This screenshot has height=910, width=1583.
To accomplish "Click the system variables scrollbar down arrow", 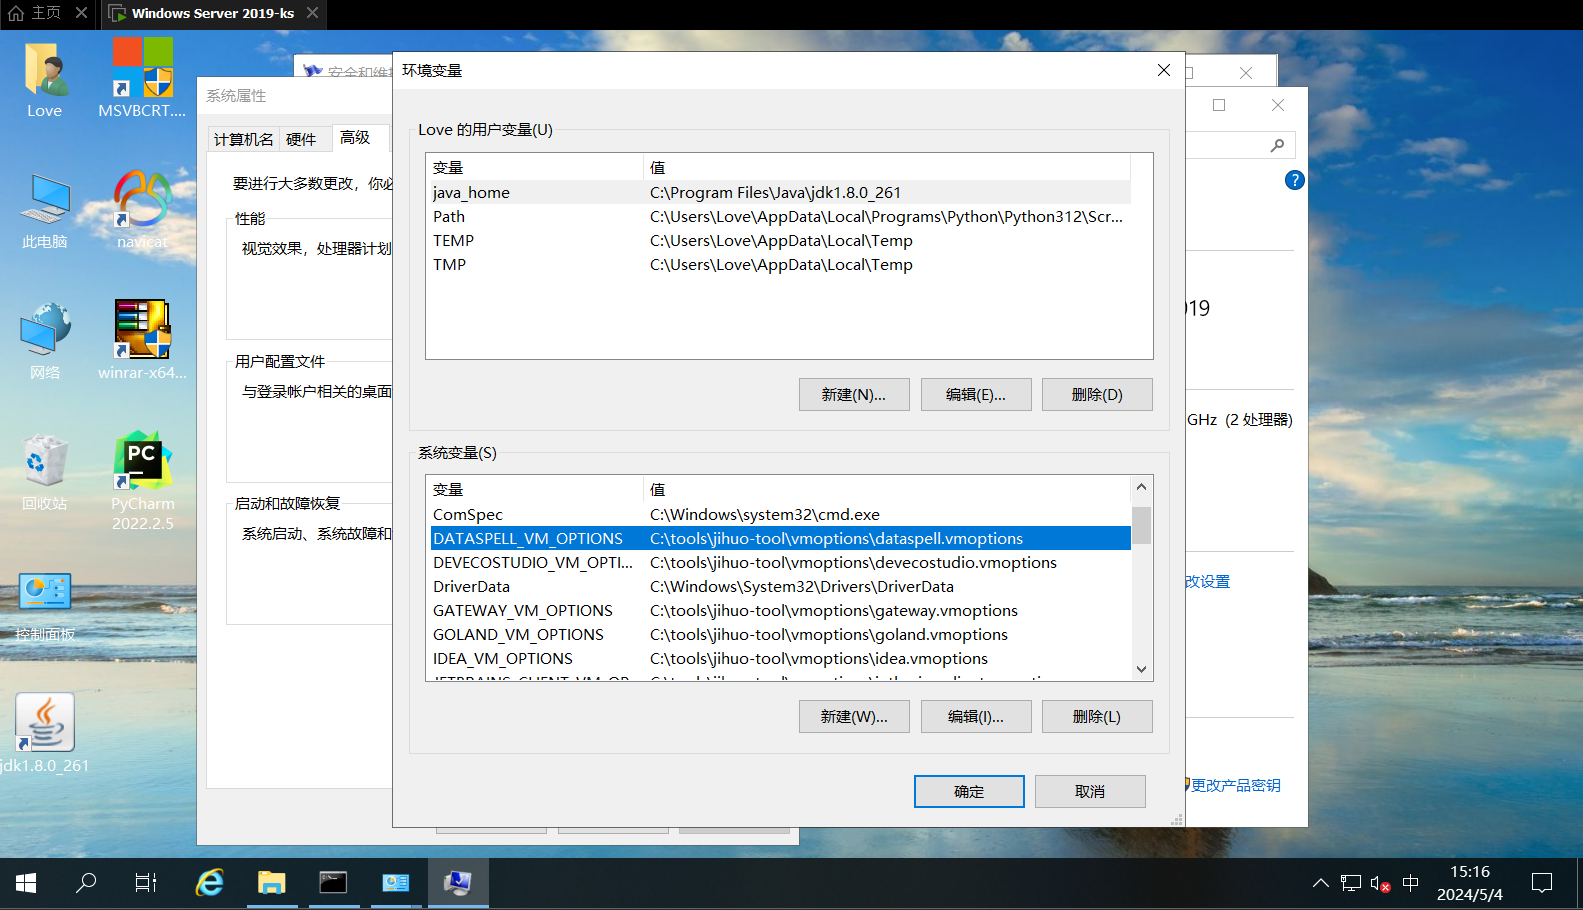I will (x=1141, y=669).
